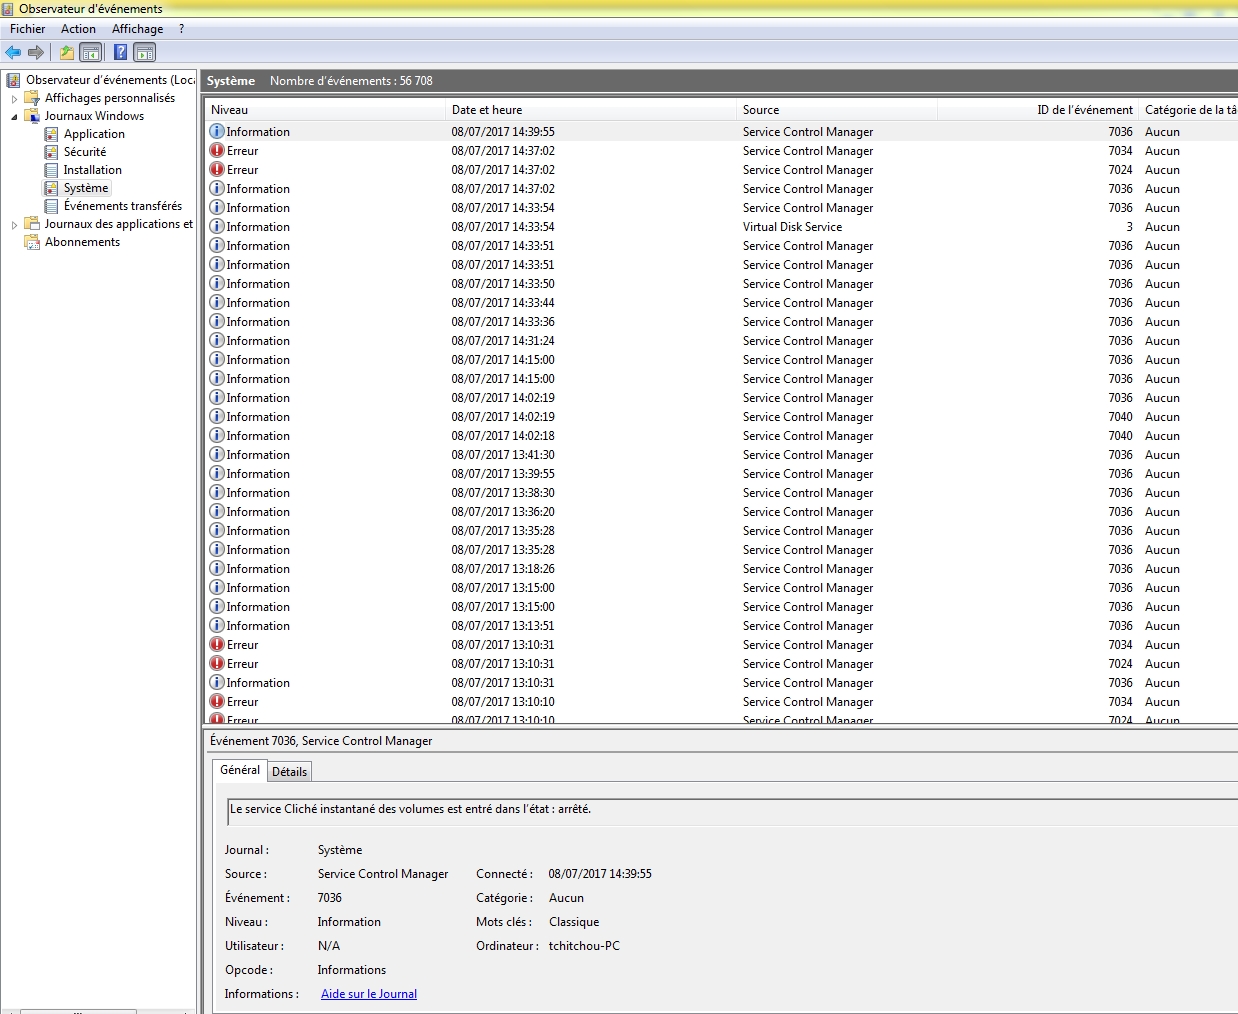This screenshot has width=1238, height=1014.
Task: Click the up one level folder icon
Action: (67, 53)
